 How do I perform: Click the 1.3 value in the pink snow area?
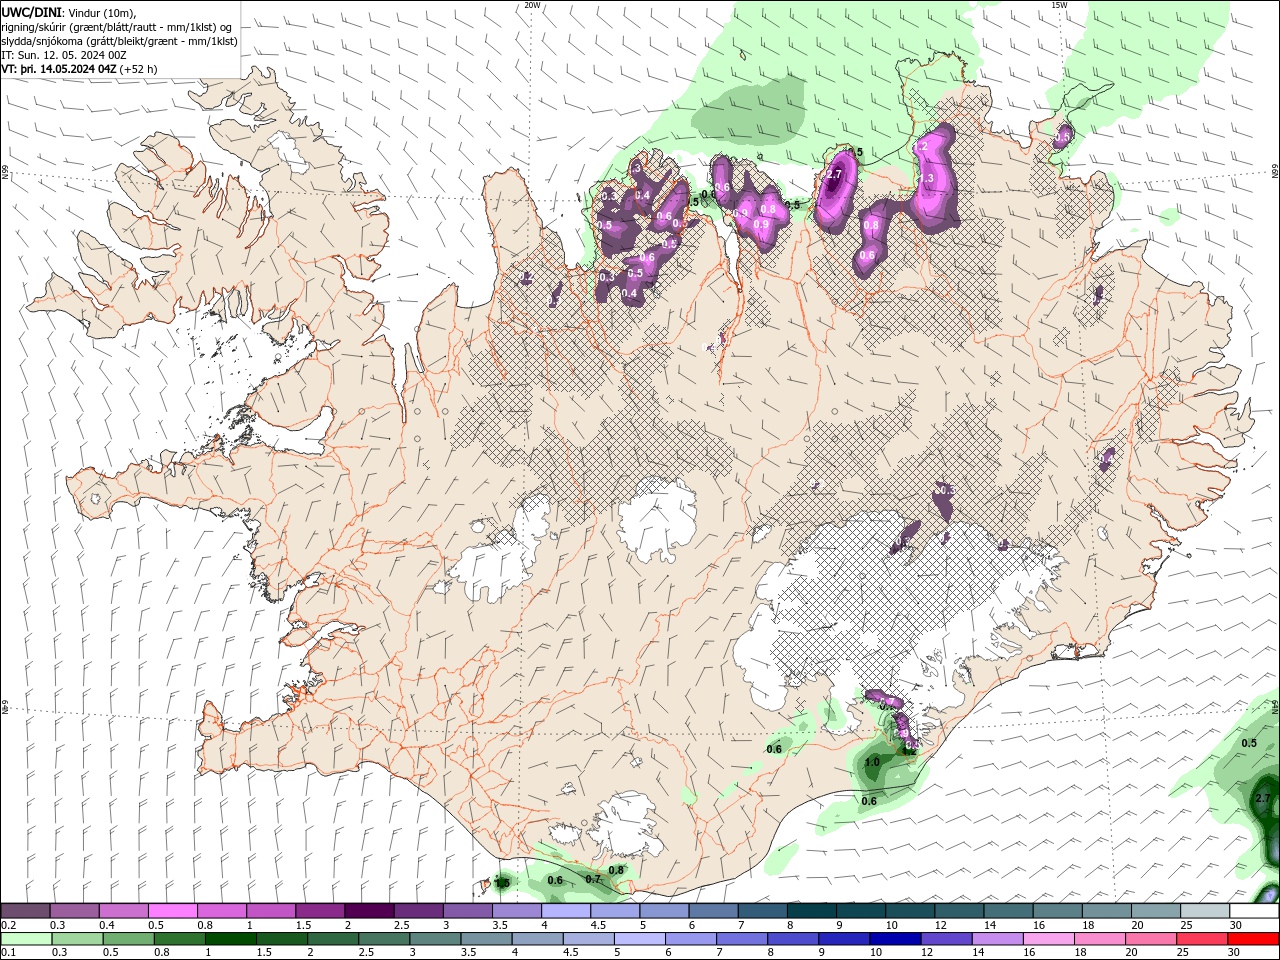[926, 178]
